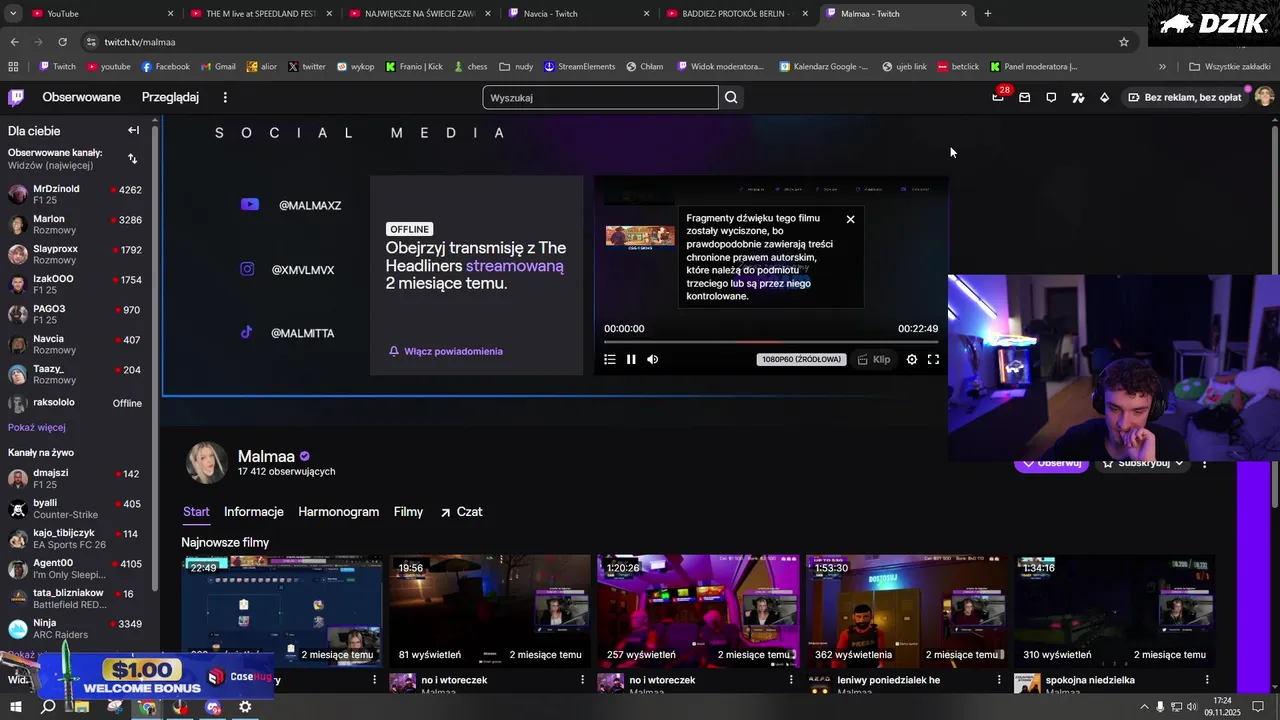
Task: Play the 19:56 video thumbnail
Action: [490, 611]
